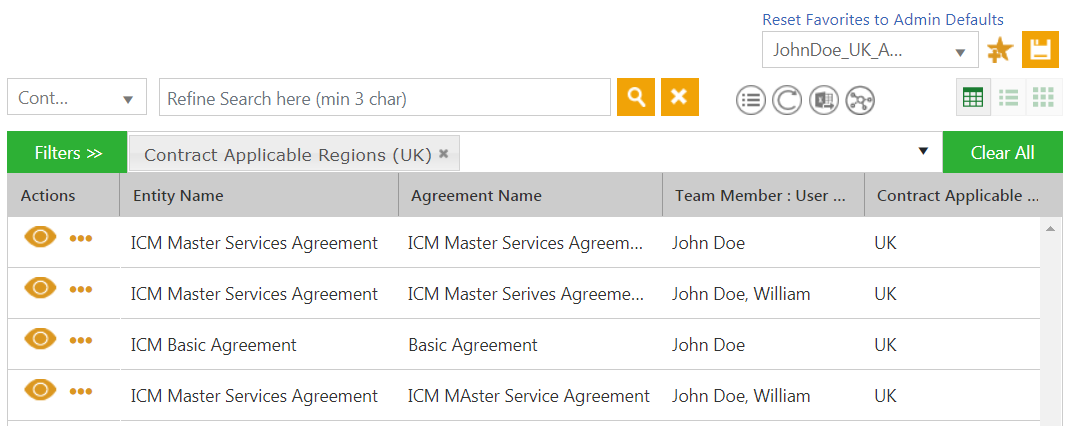Click the Agreement Name column header
This screenshot has width=1065, height=426.
tap(476, 196)
